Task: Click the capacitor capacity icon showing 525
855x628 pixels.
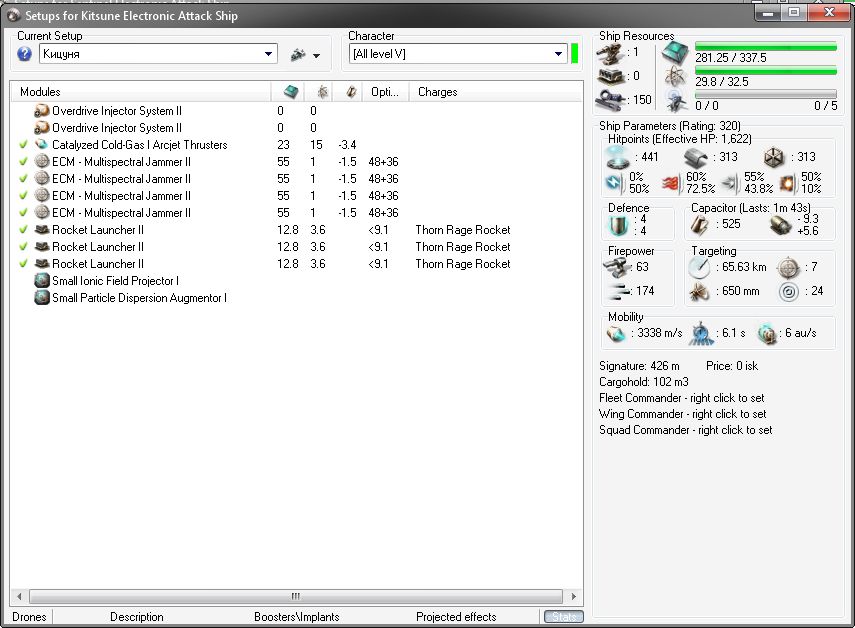Action: [700, 224]
